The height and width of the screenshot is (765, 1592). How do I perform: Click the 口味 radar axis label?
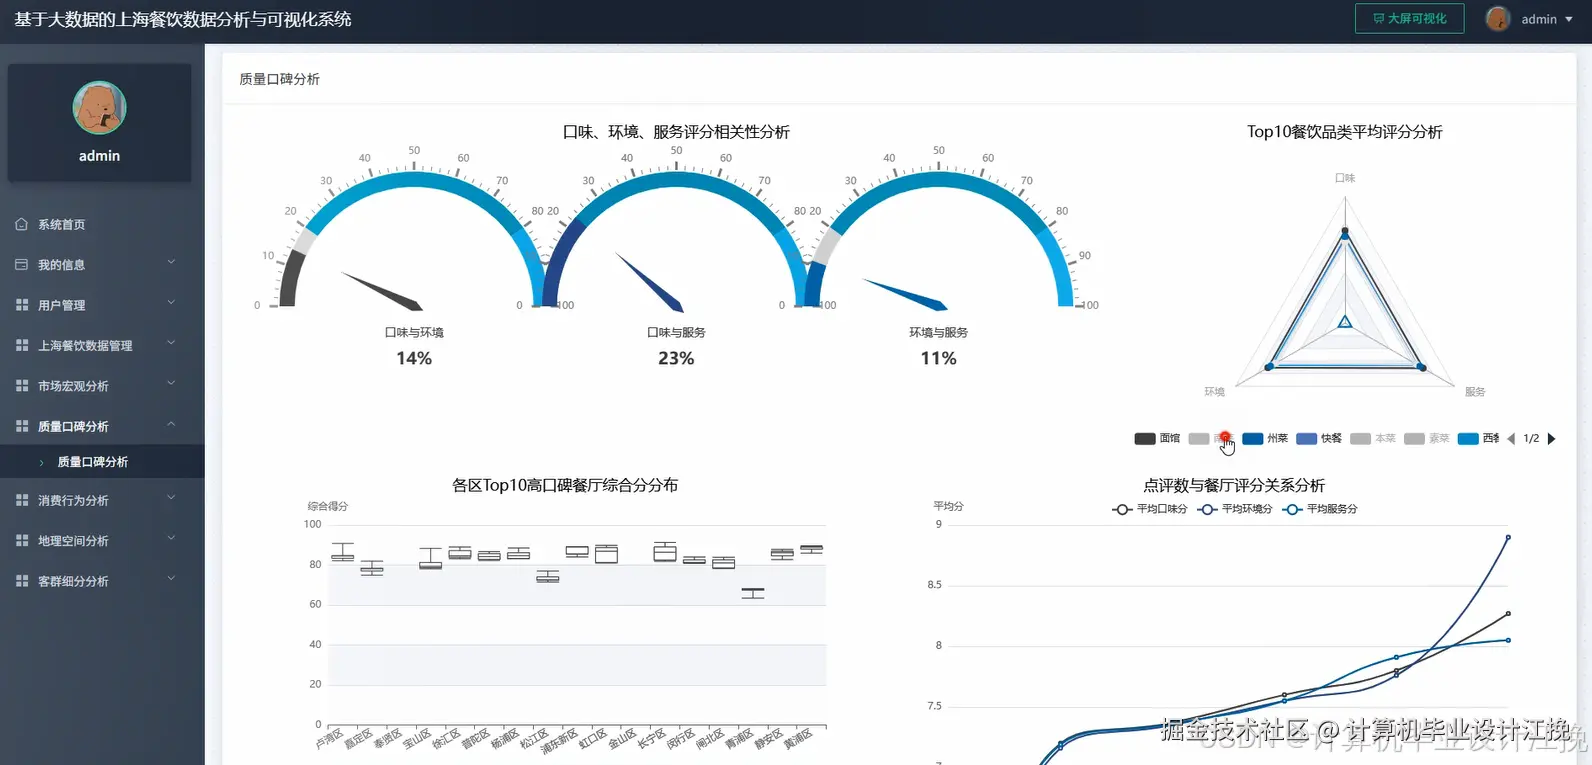(1345, 178)
